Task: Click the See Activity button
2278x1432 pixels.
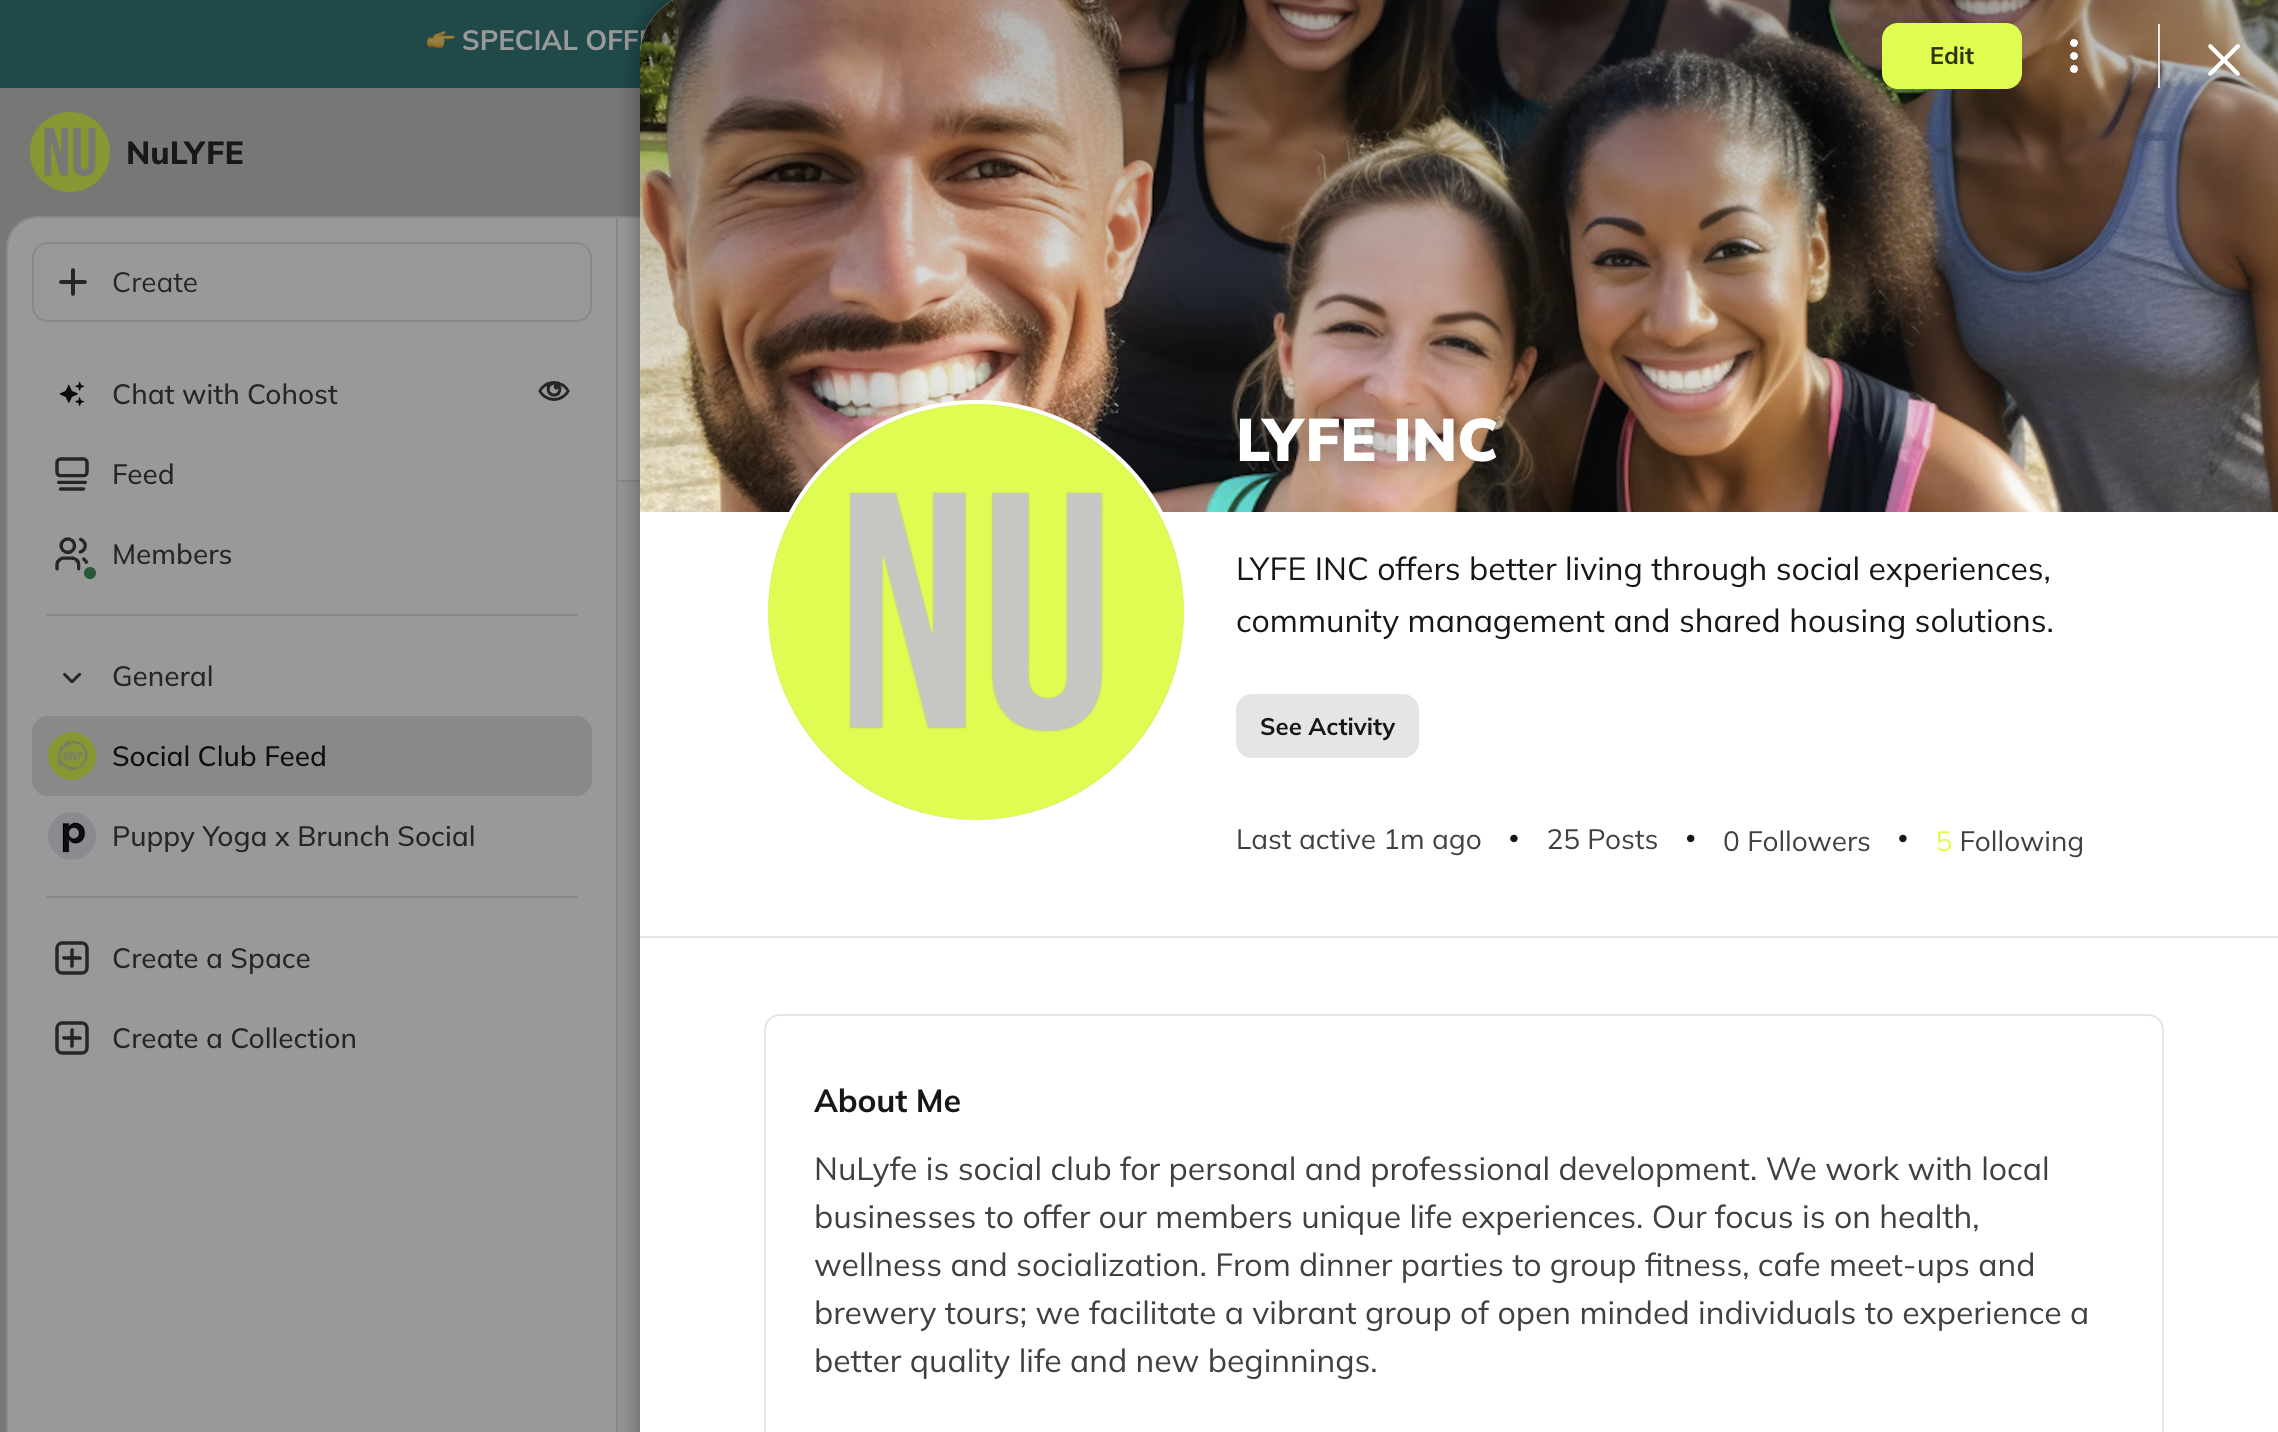Action: pyautogui.click(x=1327, y=726)
